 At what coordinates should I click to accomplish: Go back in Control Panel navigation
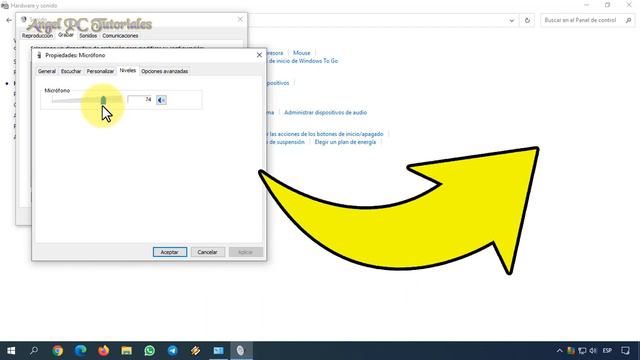pyautogui.click(x=9, y=20)
